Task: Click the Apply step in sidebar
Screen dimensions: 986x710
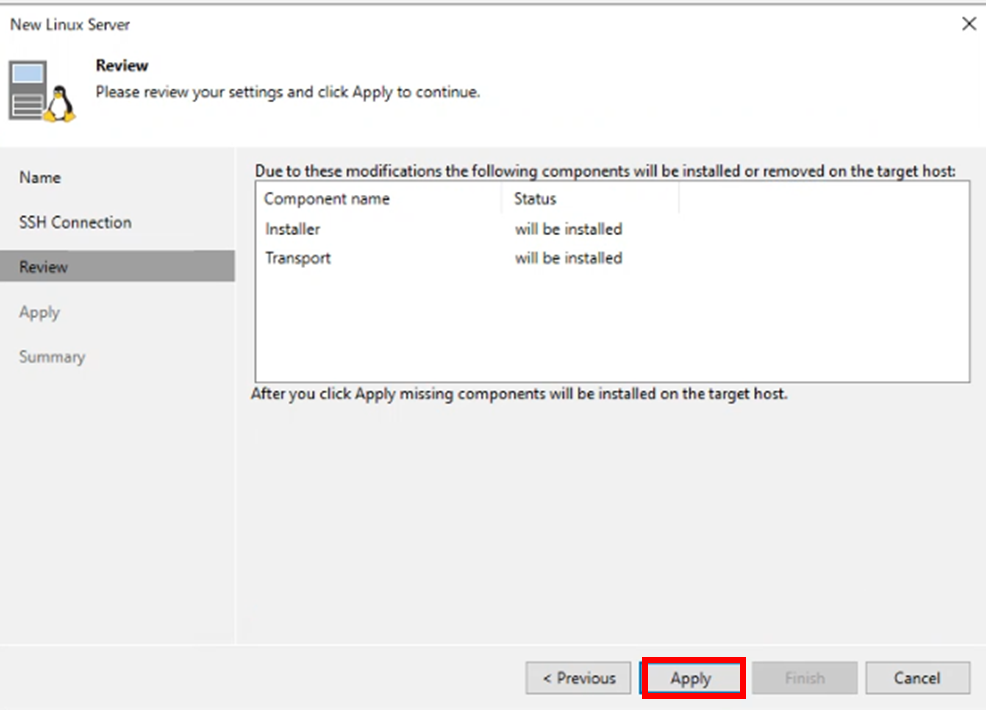Action: click(x=40, y=312)
